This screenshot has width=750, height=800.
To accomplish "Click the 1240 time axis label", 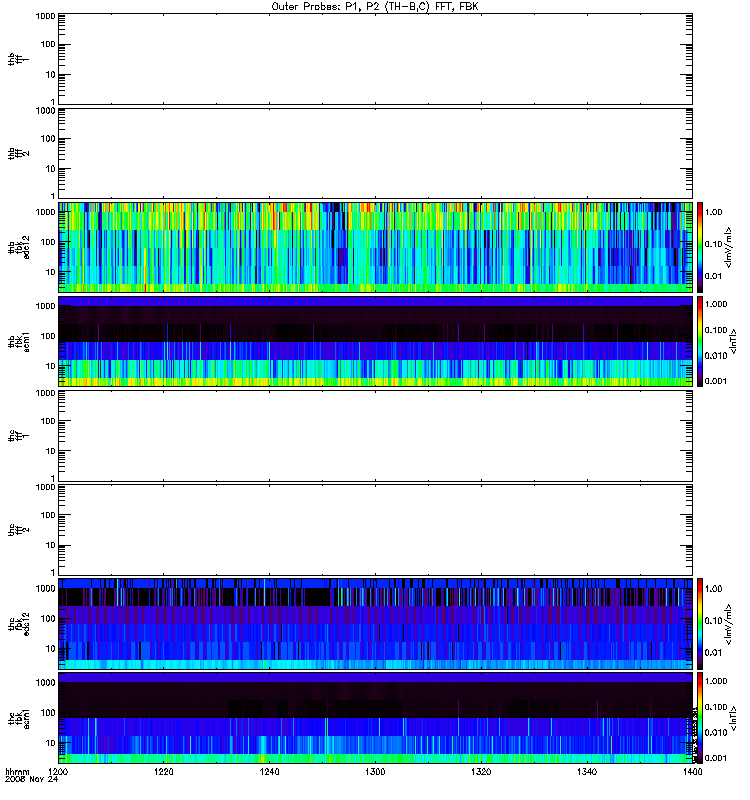I will [x=269, y=772].
